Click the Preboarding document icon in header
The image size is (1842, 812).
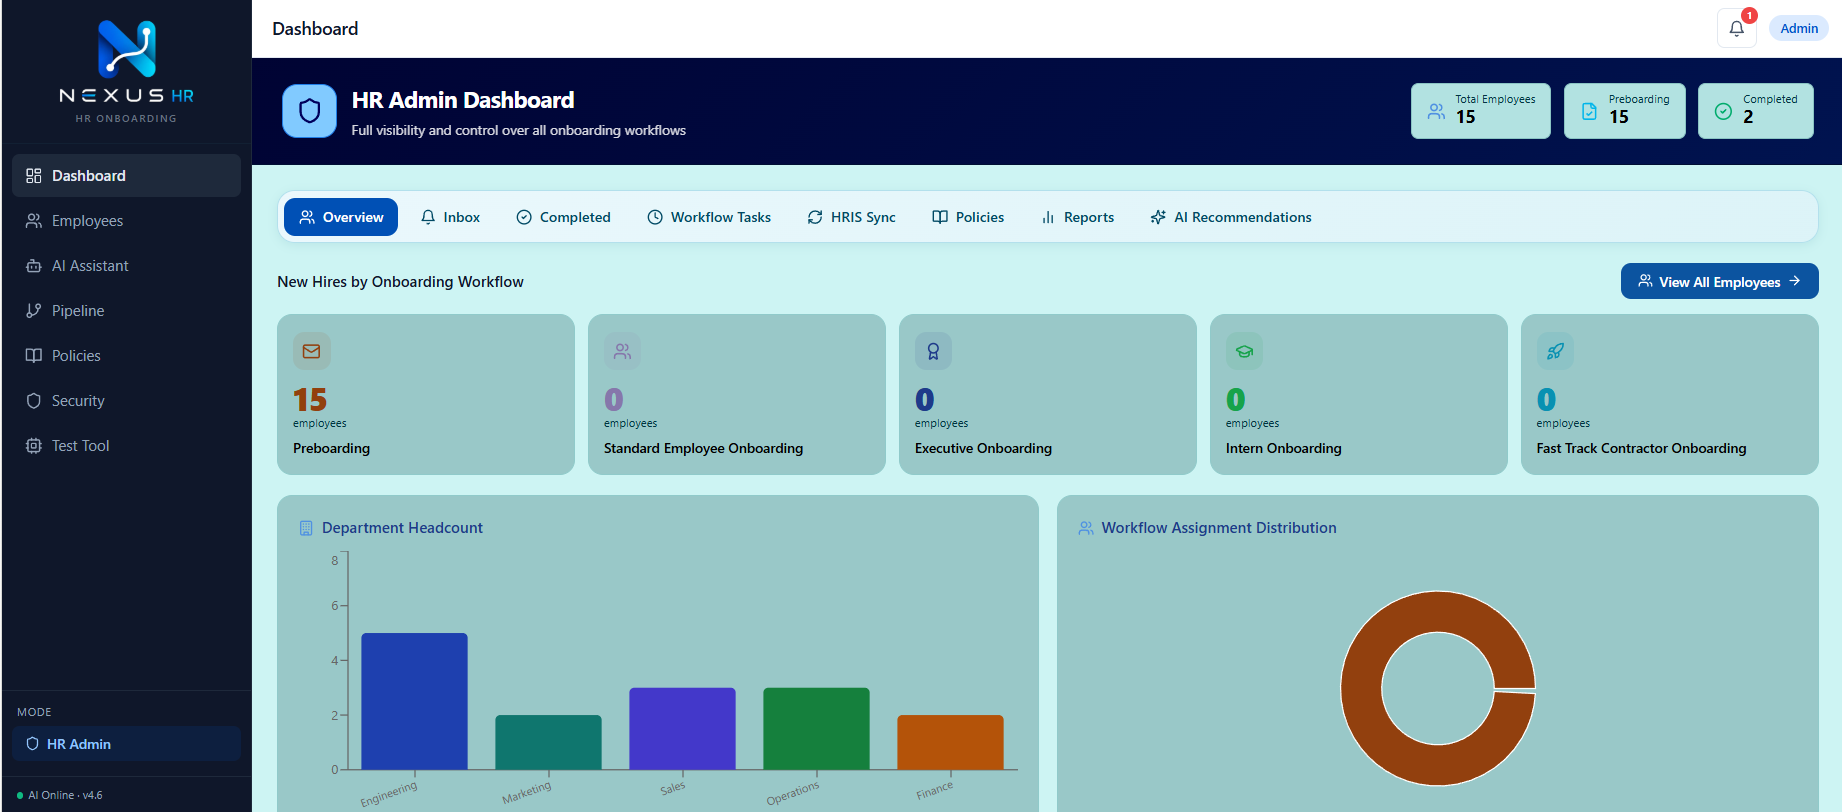click(x=1589, y=111)
